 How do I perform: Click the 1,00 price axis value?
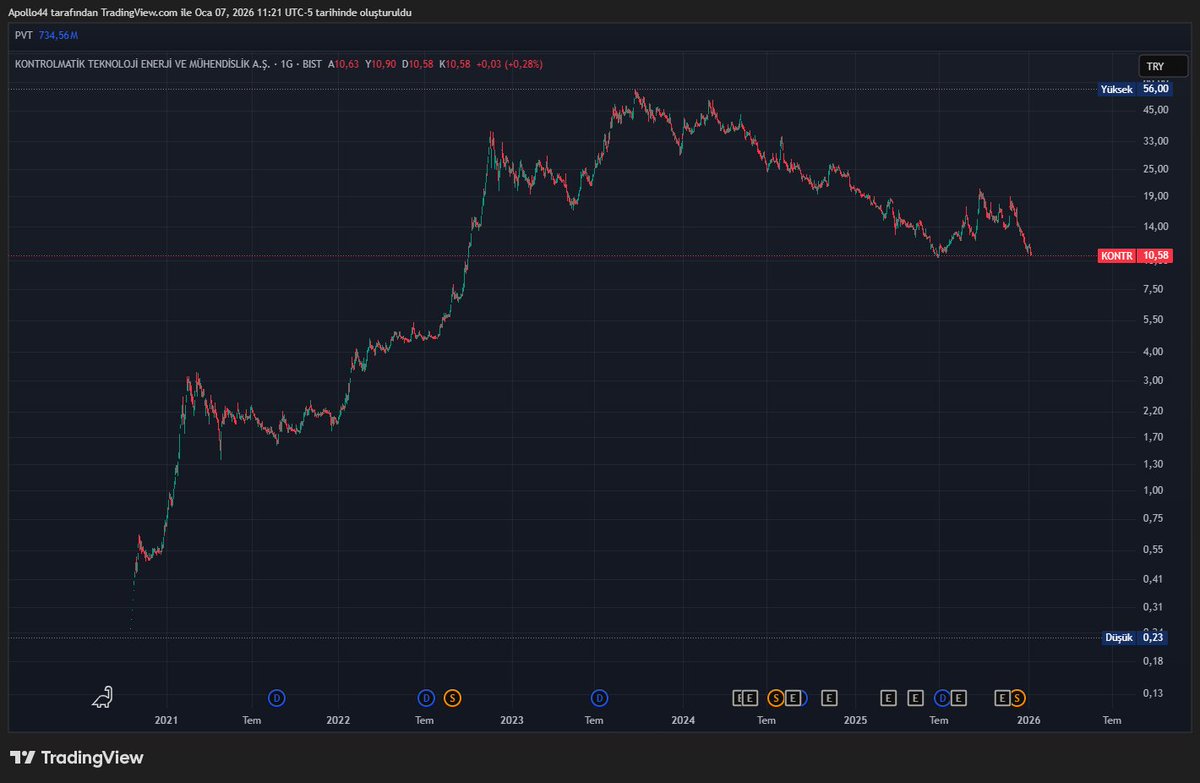coord(1155,490)
